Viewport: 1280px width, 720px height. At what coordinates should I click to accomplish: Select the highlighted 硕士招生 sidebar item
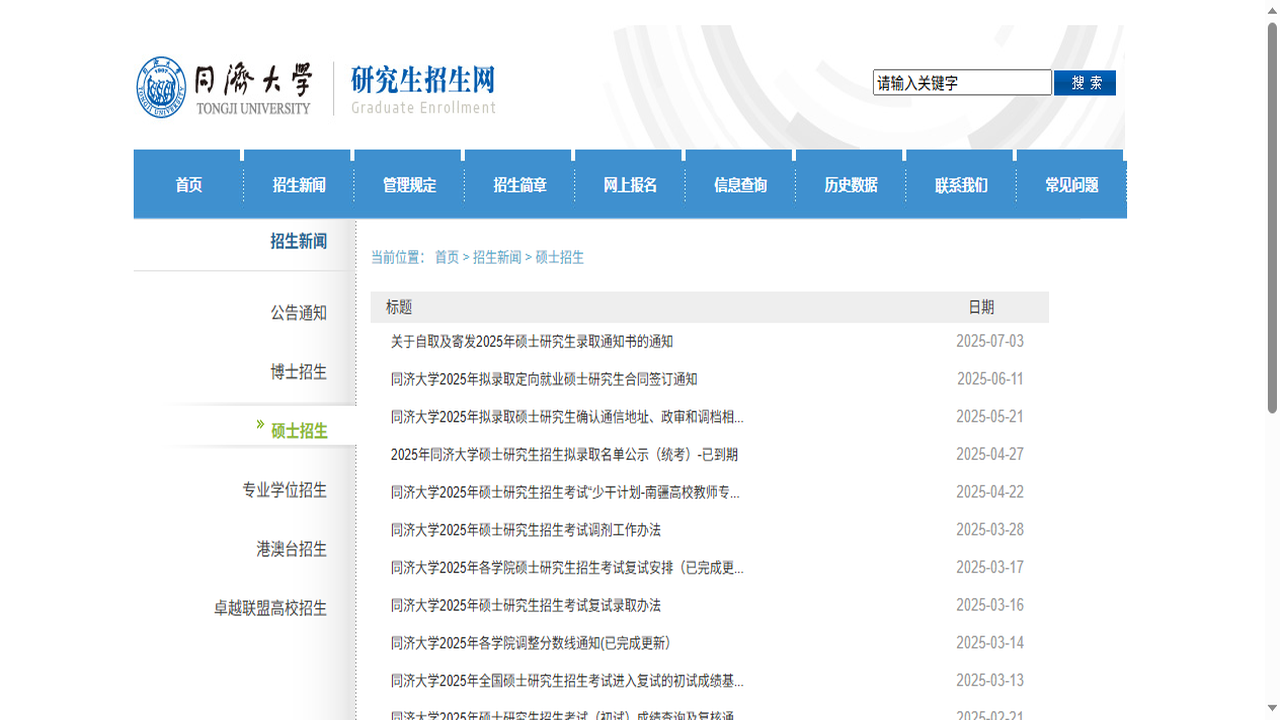click(x=297, y=430)
